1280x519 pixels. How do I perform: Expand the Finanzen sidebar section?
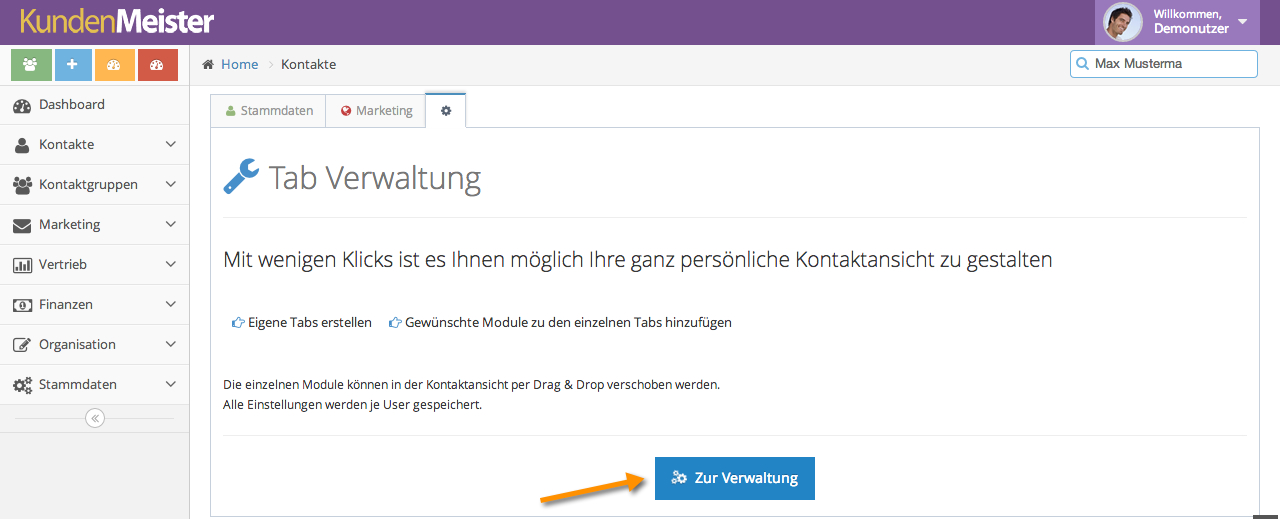(94, 305)
